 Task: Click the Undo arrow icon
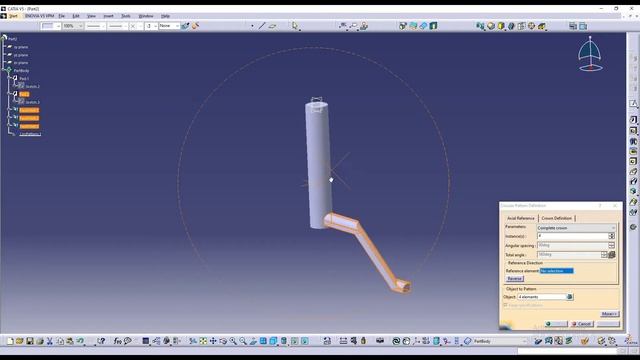pos(80,341)
